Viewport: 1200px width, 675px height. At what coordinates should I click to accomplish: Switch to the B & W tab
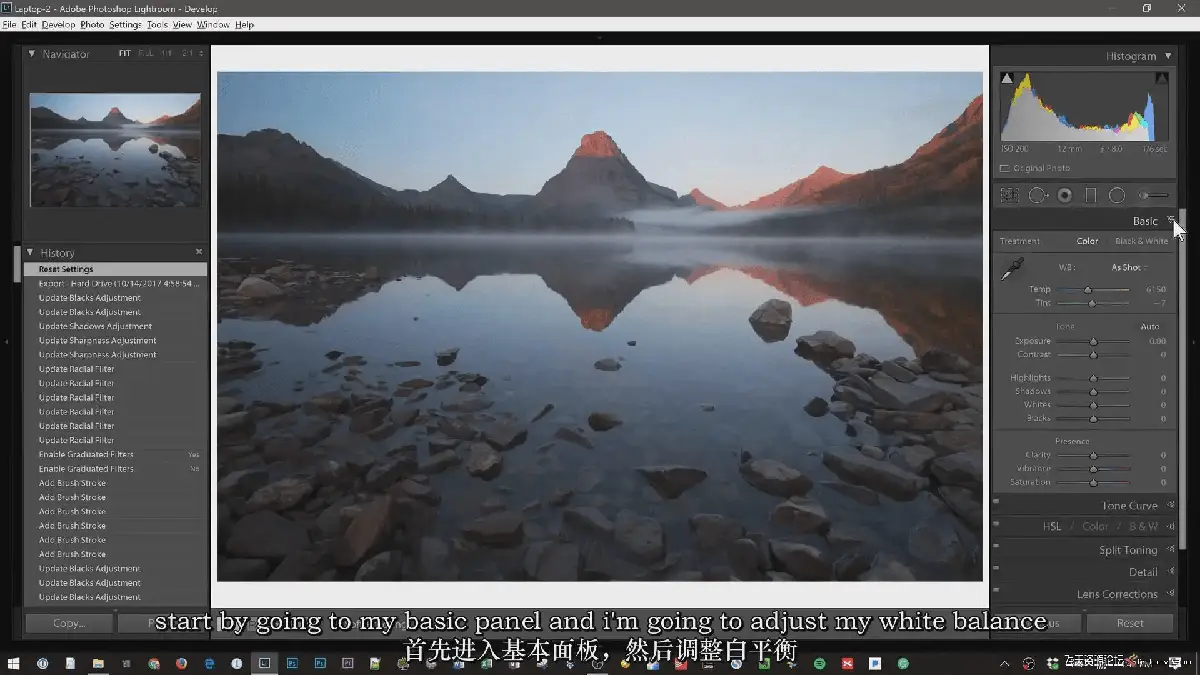click(x=1143, y=526)
